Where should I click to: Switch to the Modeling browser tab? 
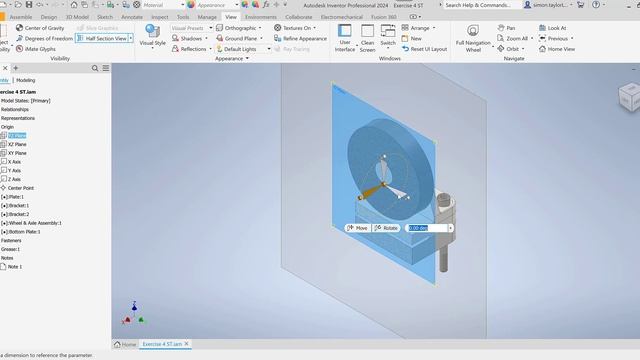[26, 80]
